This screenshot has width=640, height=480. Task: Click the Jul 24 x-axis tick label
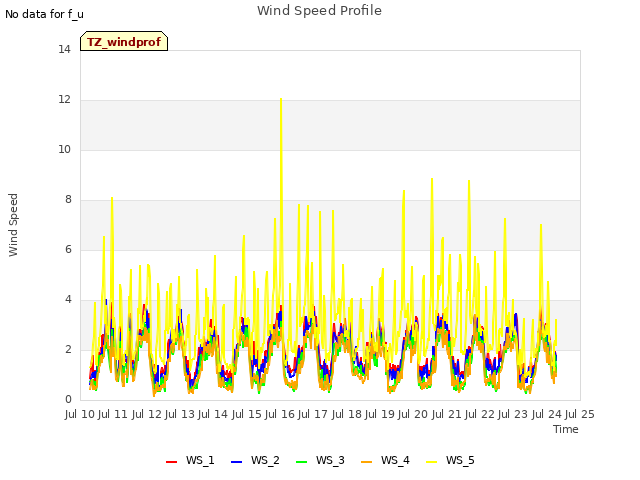[547, 414]
